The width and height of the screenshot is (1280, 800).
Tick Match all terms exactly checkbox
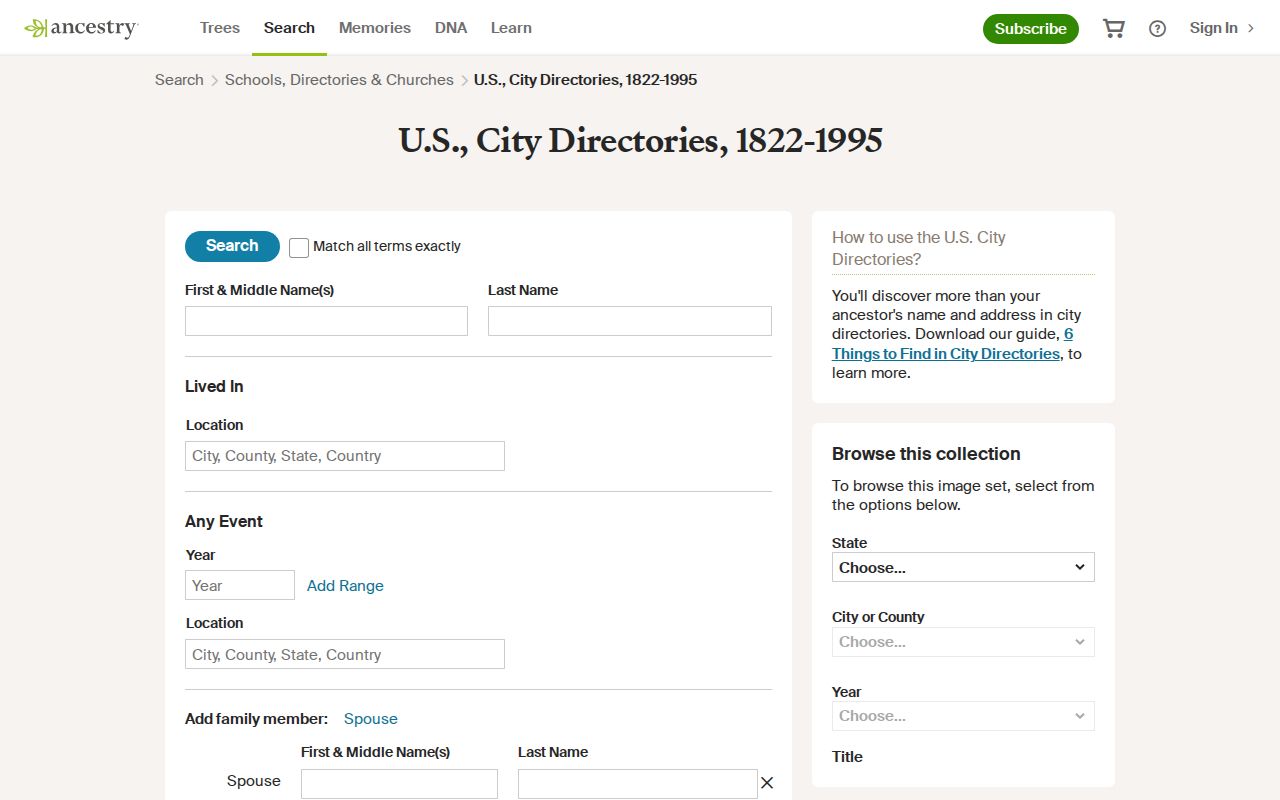click(x=299, y=247)
